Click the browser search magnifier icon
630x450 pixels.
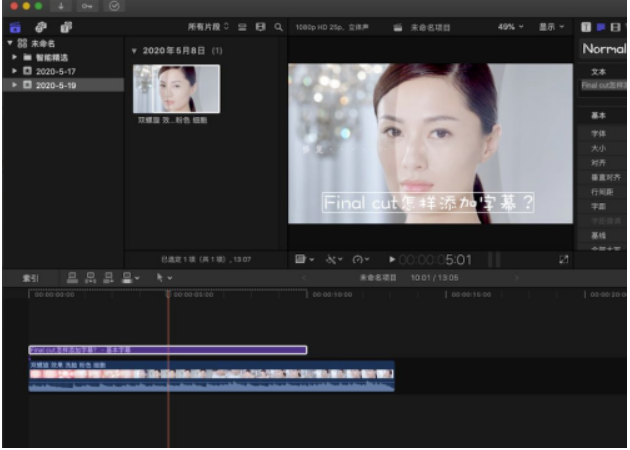coord(278,27)
